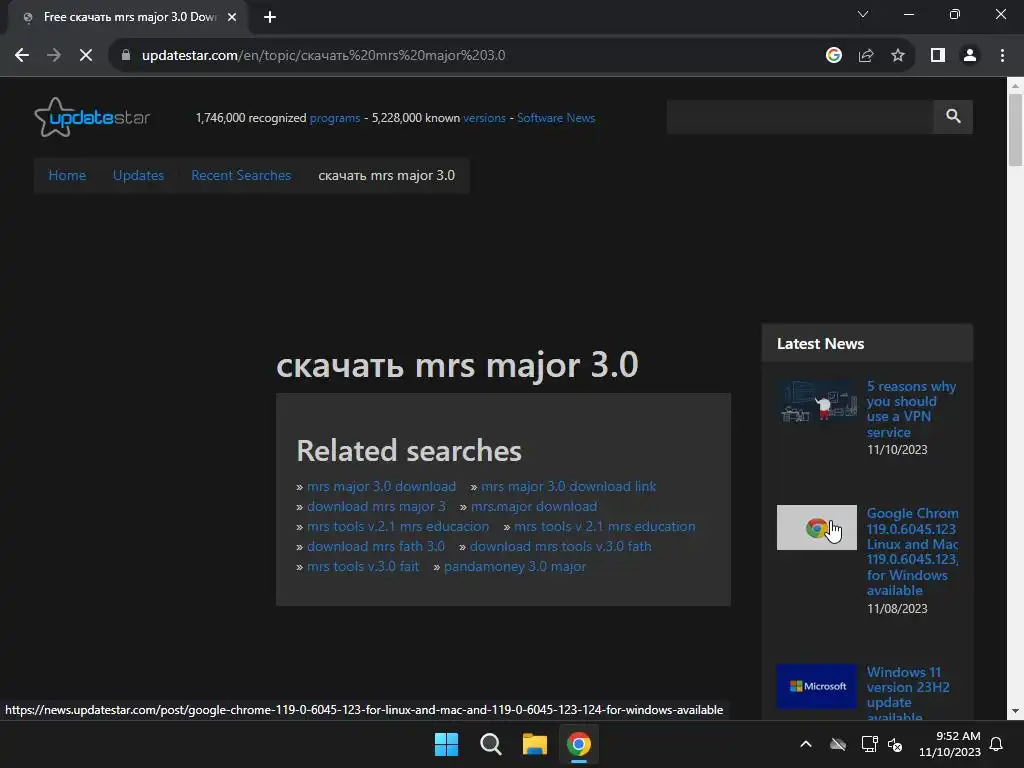Open the Google Chrome news thumbnail

click(x=816, y=528)
